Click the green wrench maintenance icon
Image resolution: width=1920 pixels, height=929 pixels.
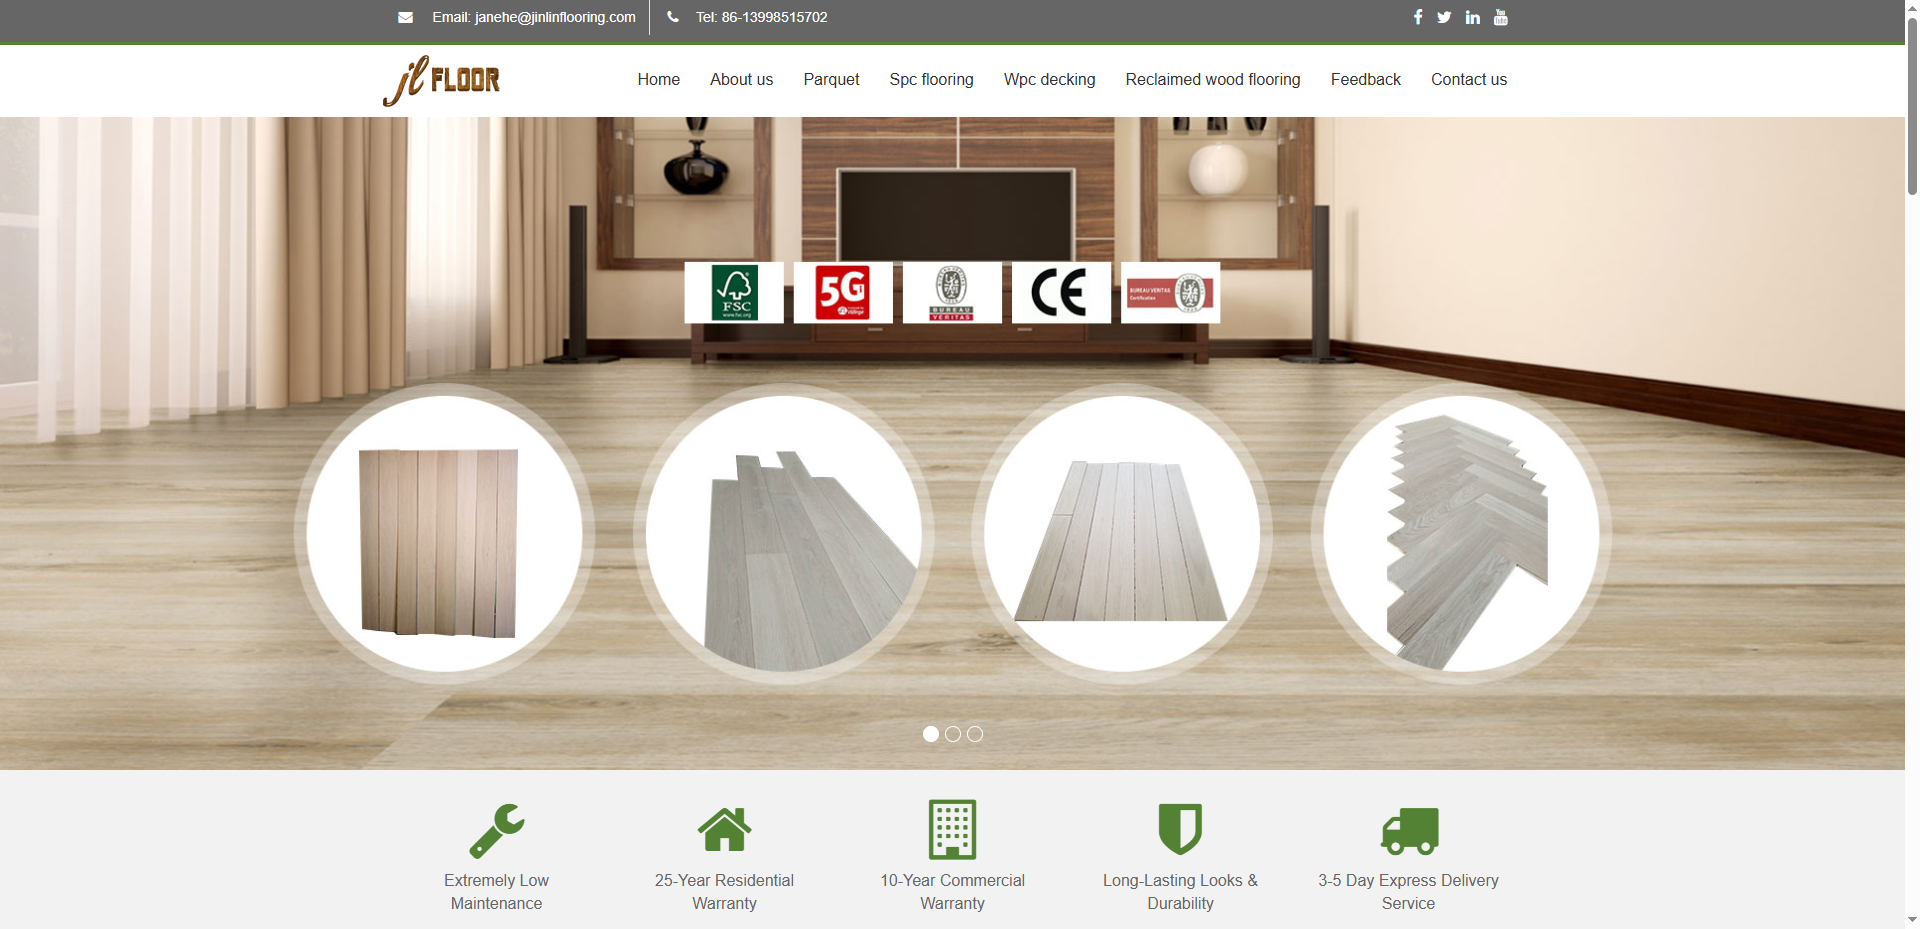(x=497, y=830)
